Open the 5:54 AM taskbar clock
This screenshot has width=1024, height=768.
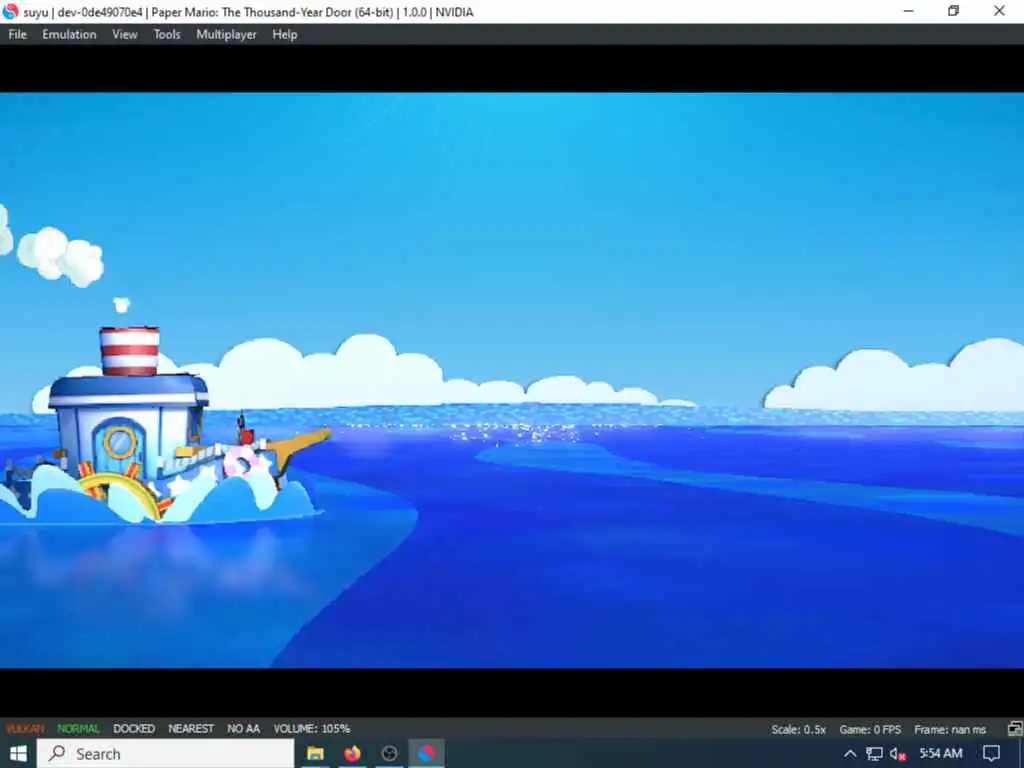(940, 754)
